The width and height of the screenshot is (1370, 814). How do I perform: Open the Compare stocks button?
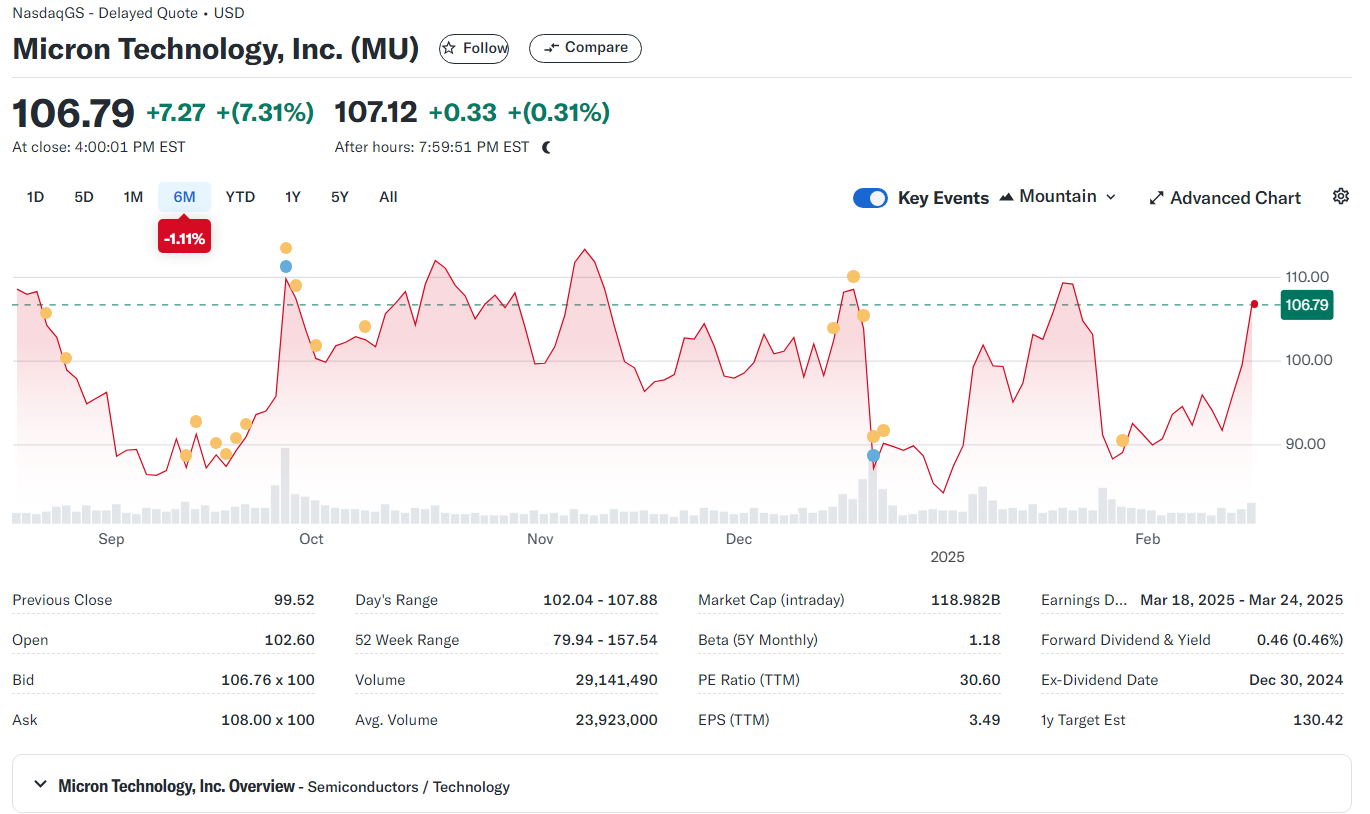pyautogui.click(x=585, y=48)
